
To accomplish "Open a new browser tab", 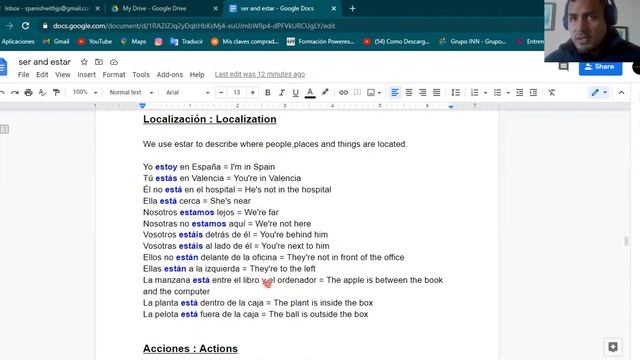I will click(352, 8).
